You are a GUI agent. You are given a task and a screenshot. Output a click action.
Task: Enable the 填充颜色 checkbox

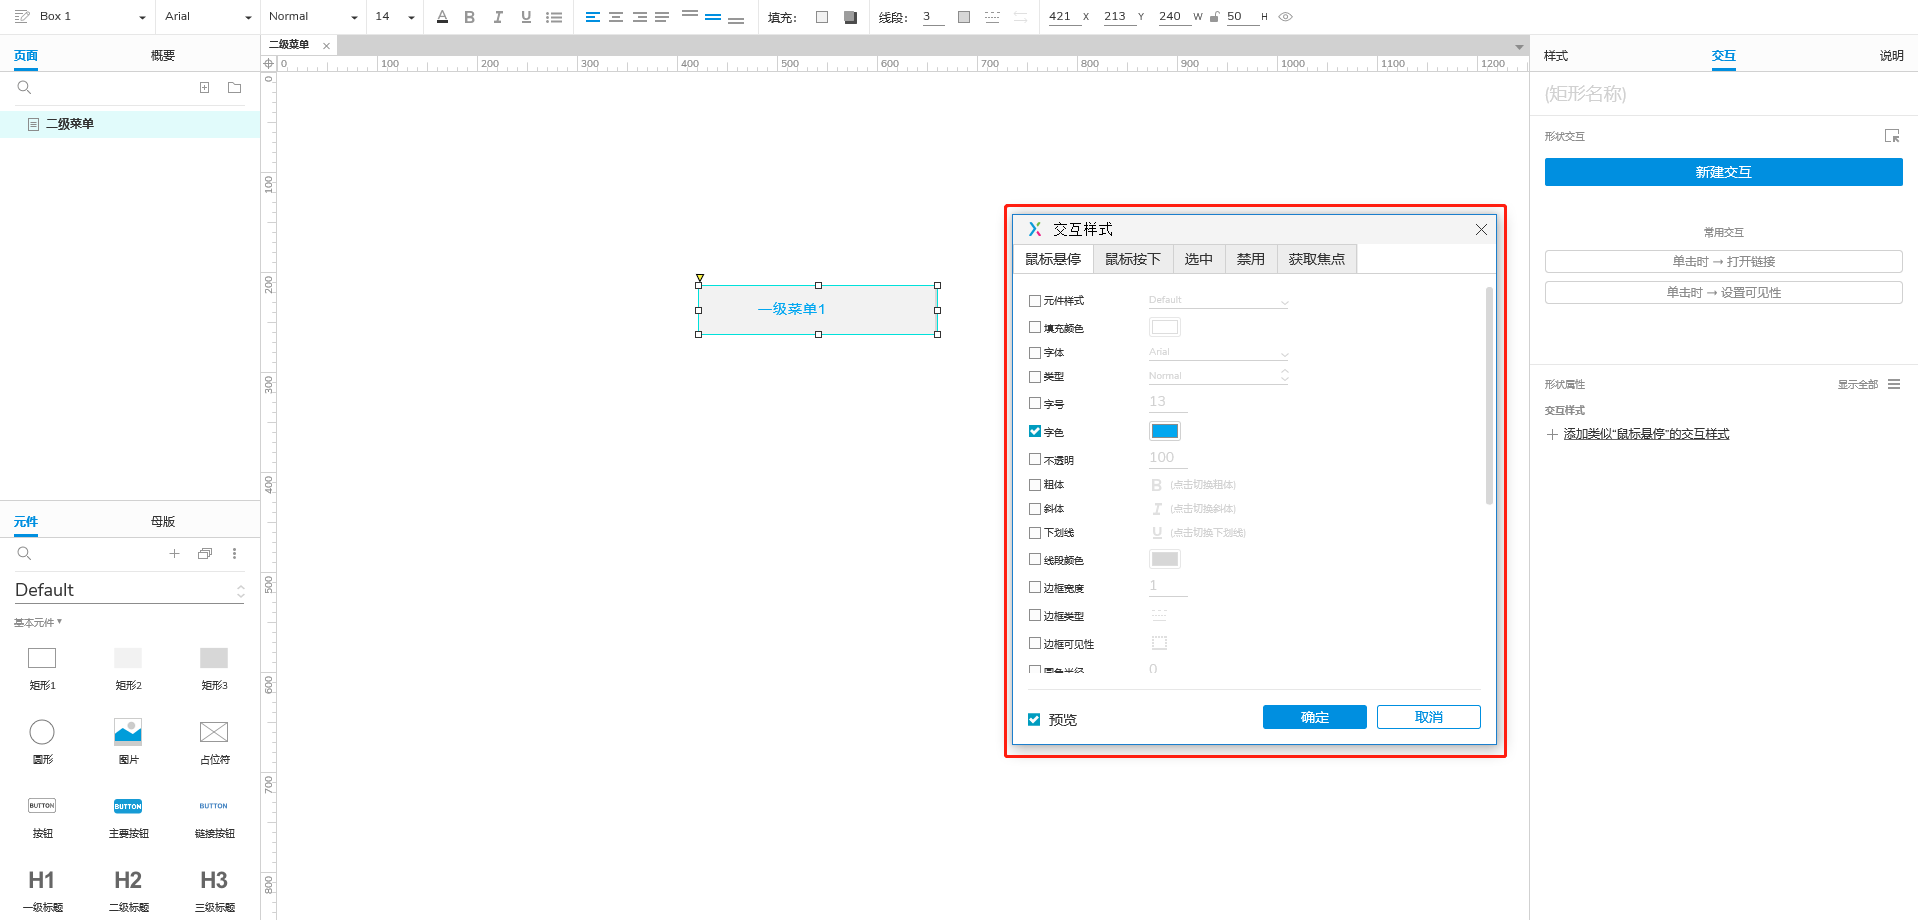click(1035, 327)
